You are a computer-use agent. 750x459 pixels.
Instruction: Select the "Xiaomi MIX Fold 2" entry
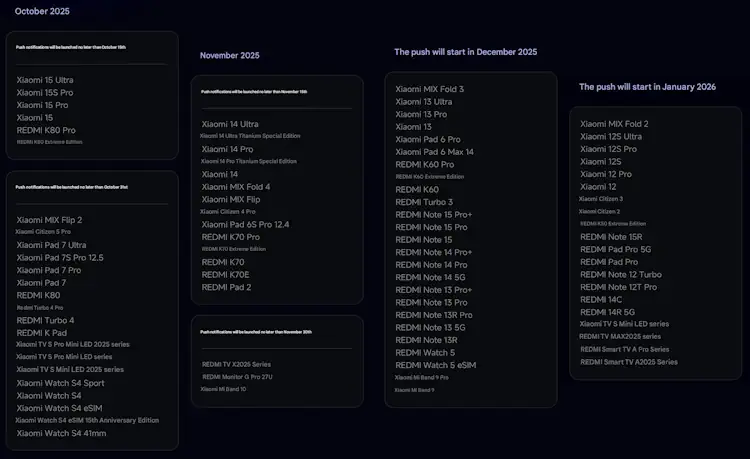click(615, 124)
